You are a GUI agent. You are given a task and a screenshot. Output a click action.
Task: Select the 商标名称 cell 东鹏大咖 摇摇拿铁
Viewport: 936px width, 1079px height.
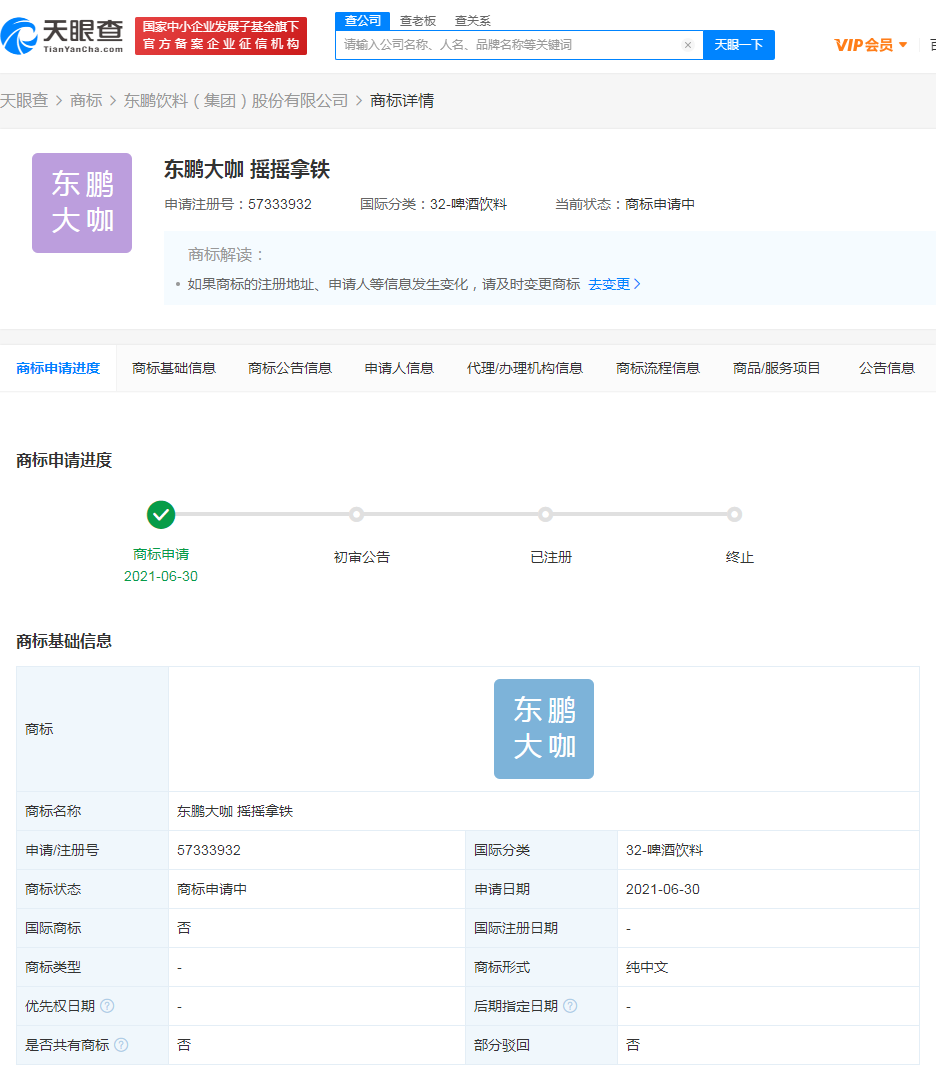coord(235,811)
